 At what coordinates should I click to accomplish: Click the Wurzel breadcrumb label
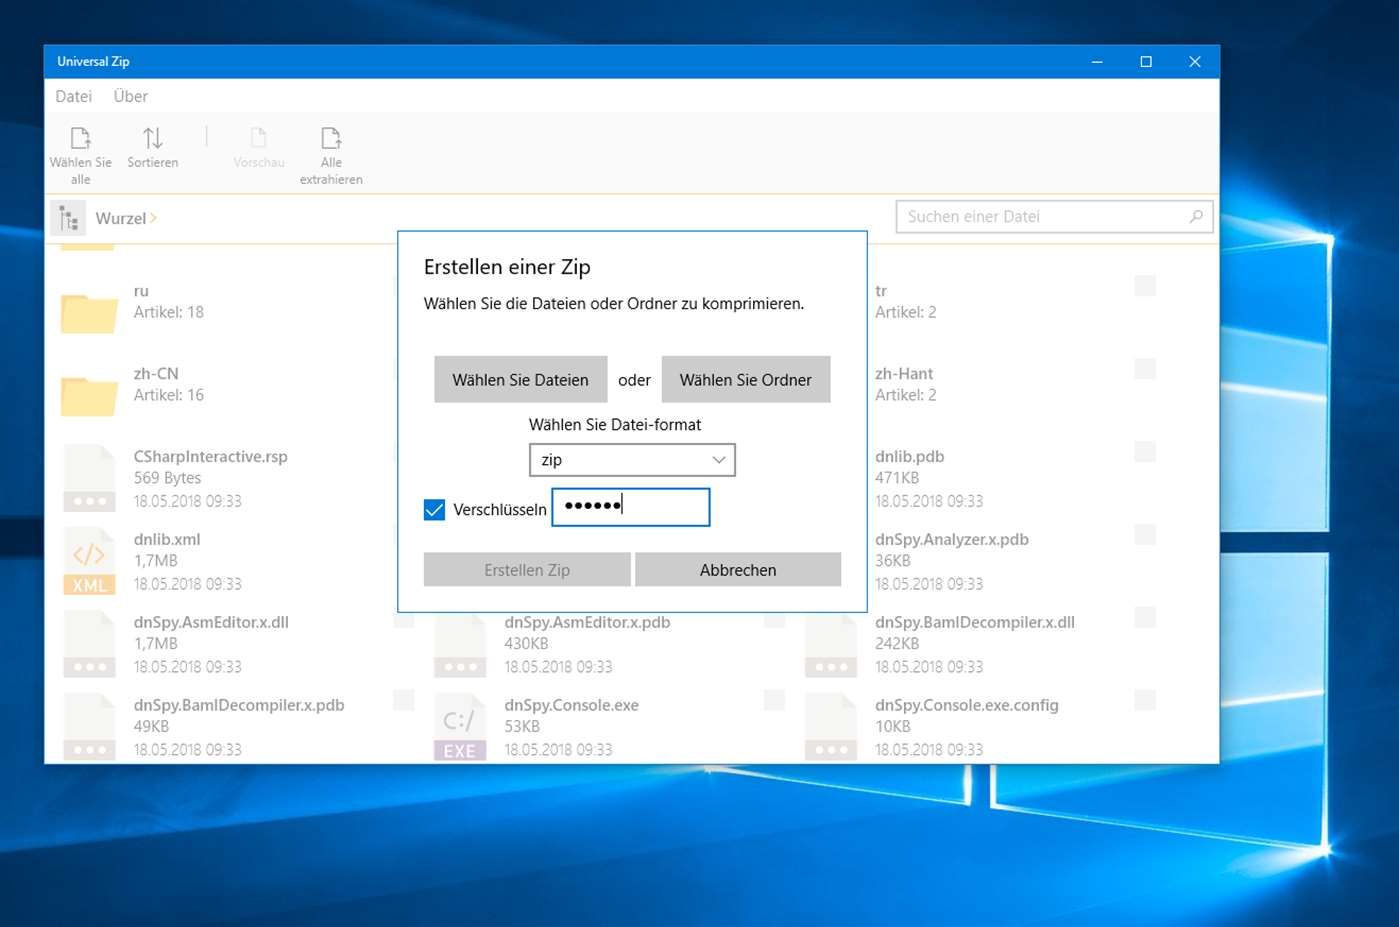[x=121, y=218]
